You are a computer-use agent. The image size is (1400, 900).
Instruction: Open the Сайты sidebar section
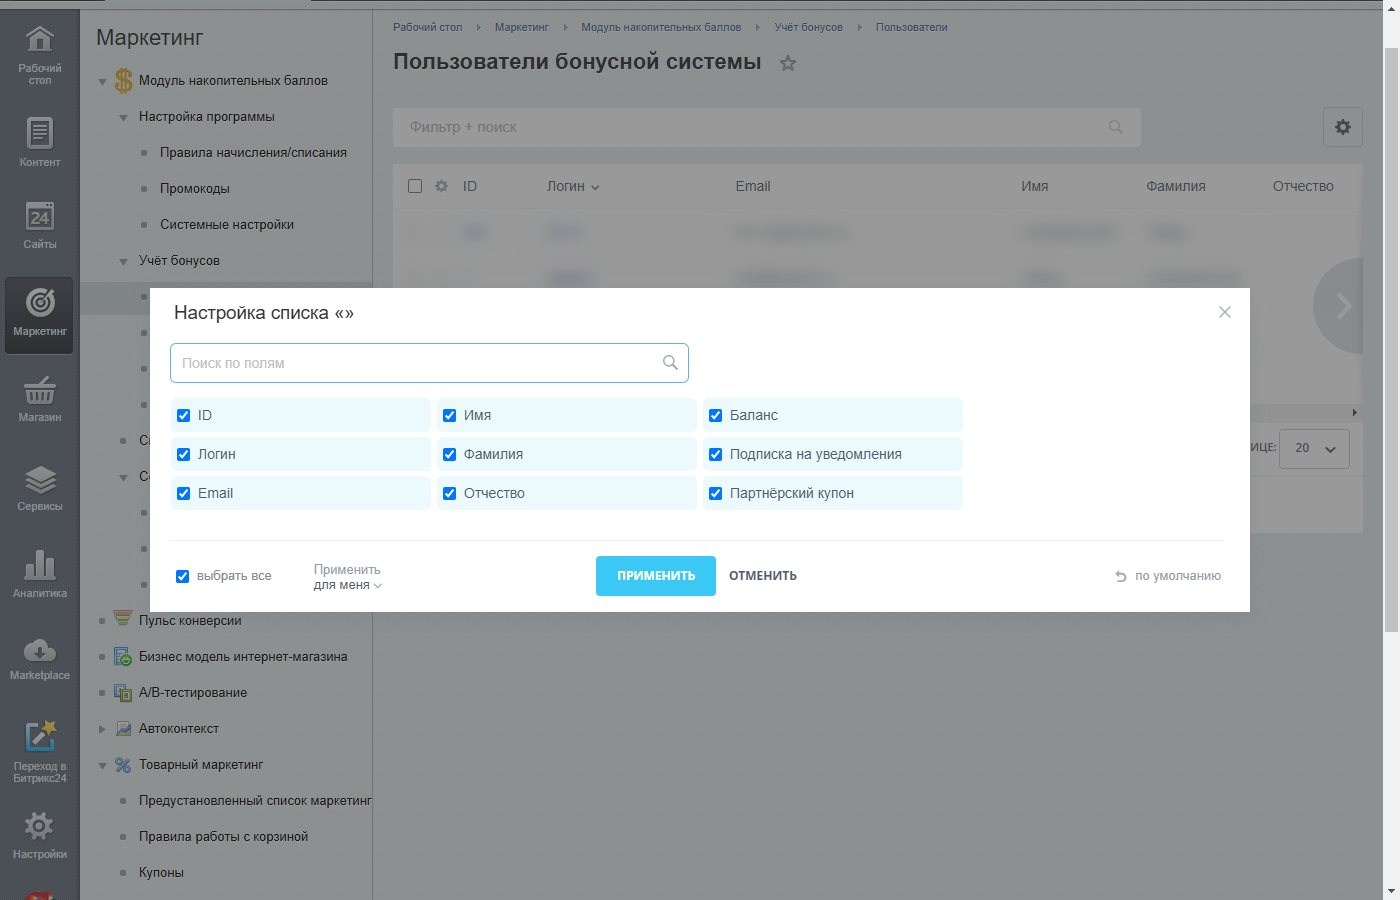40,224
